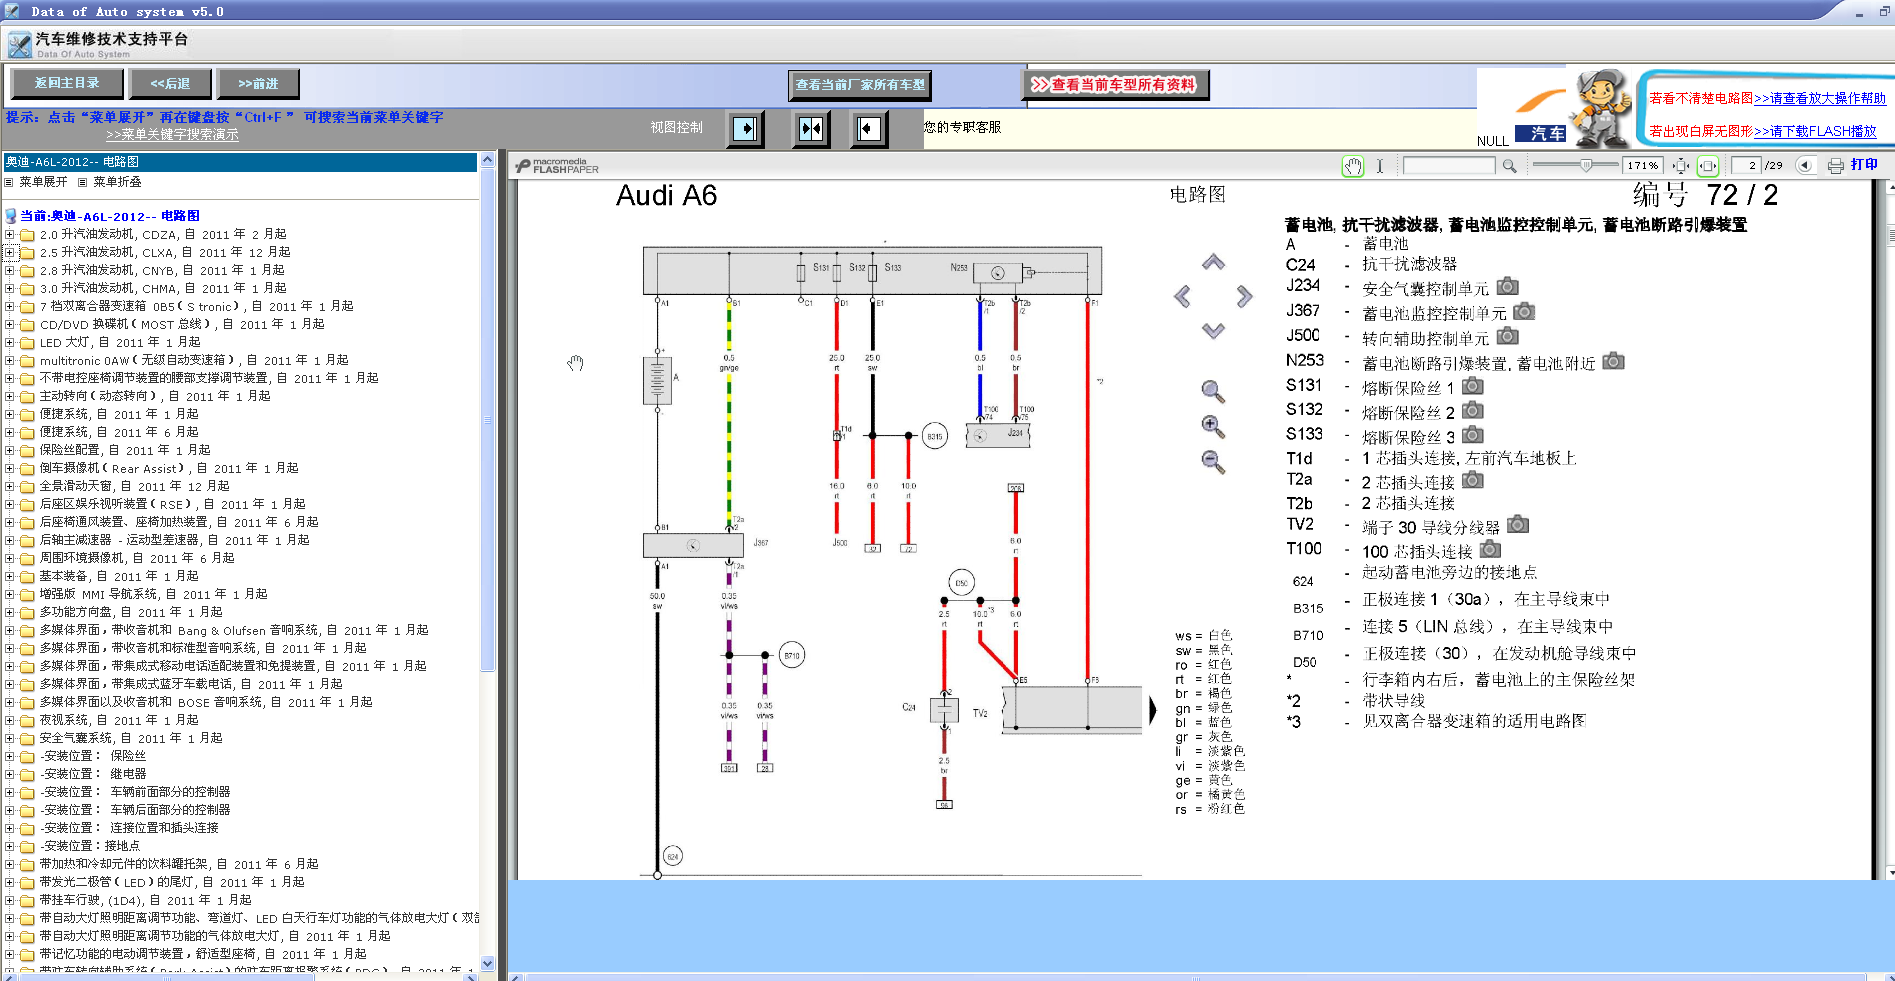Viewport: 1895px width, 981px height.
Task: Click the first 视图控制 layout button (left panel view)
Action: click(745, 128)
